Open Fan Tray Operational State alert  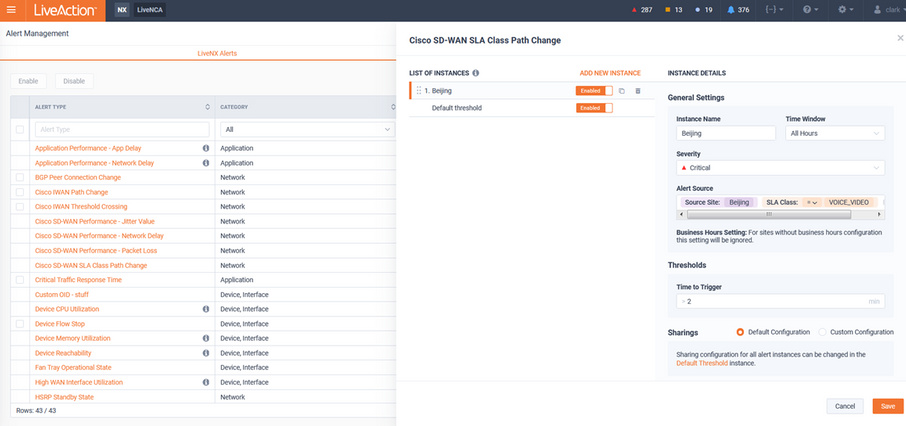pos(73,368)
